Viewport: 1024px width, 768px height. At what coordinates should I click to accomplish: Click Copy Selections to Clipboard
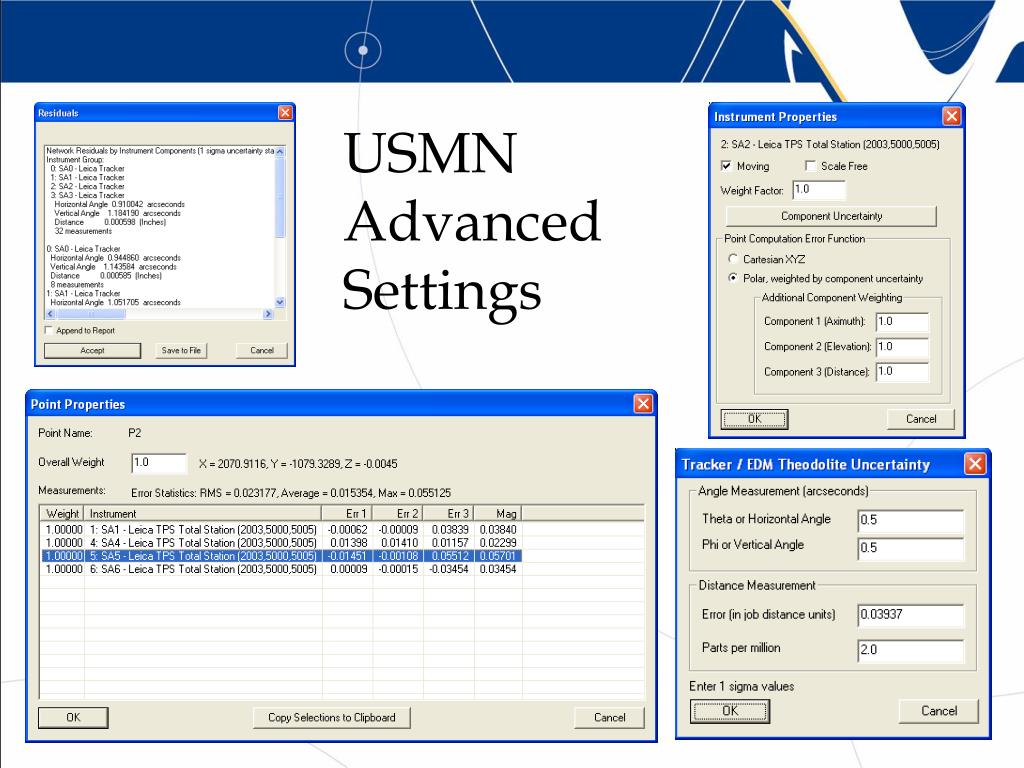[332, 717]
